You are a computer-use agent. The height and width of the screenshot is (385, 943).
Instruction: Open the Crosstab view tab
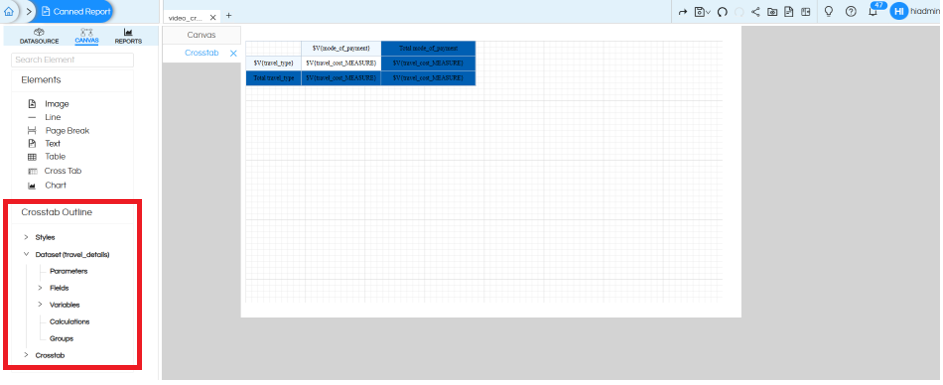[x=202, y=53]
